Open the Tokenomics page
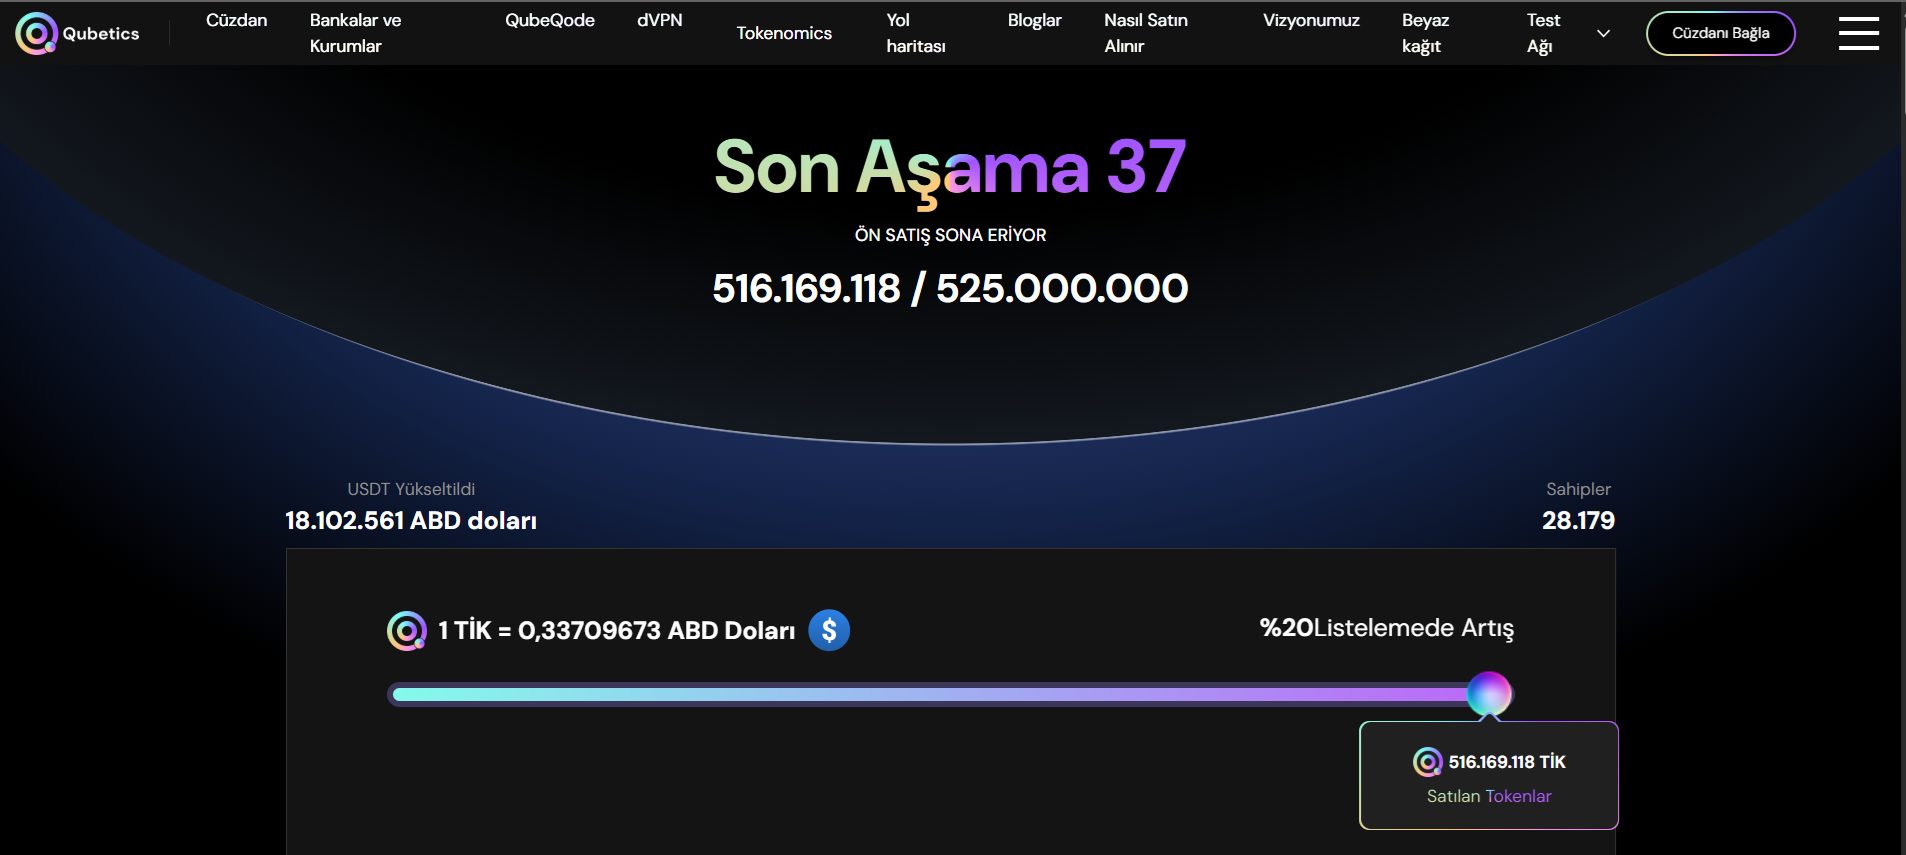Image resolution: width=1906 pixels, height=855 pixels. (784, 33)
